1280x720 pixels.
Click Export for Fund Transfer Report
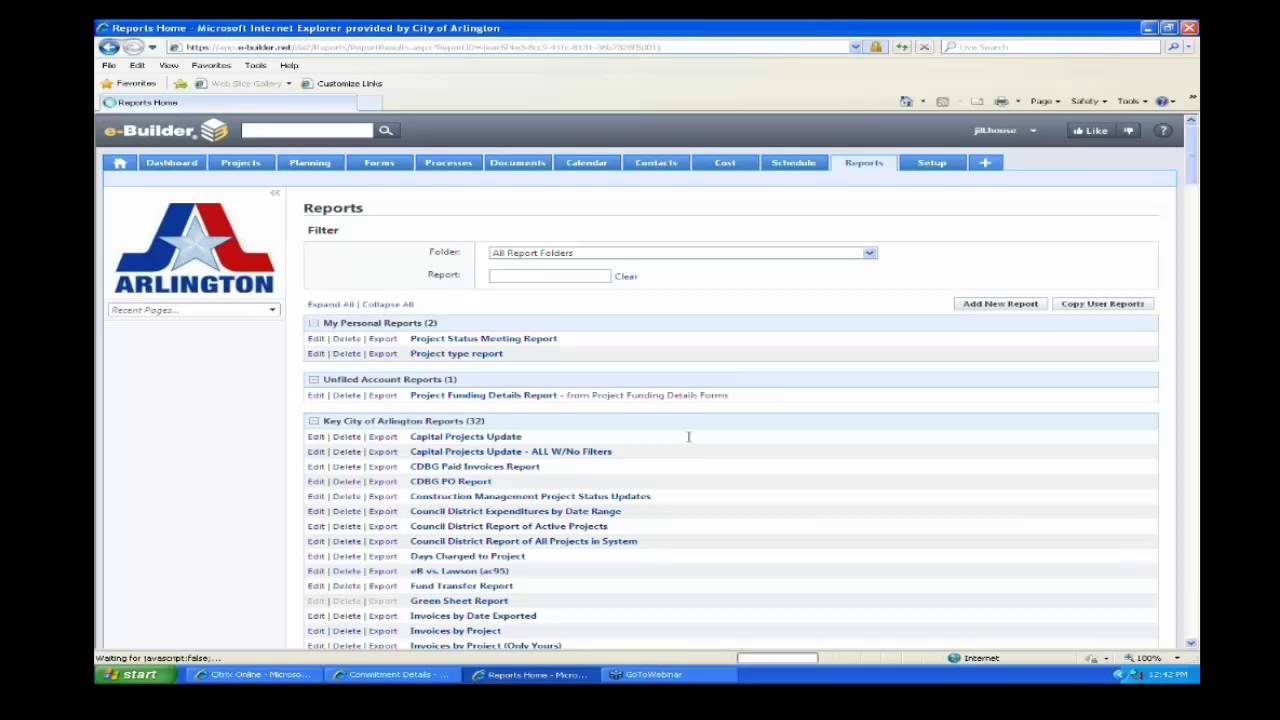click(383, 587)
